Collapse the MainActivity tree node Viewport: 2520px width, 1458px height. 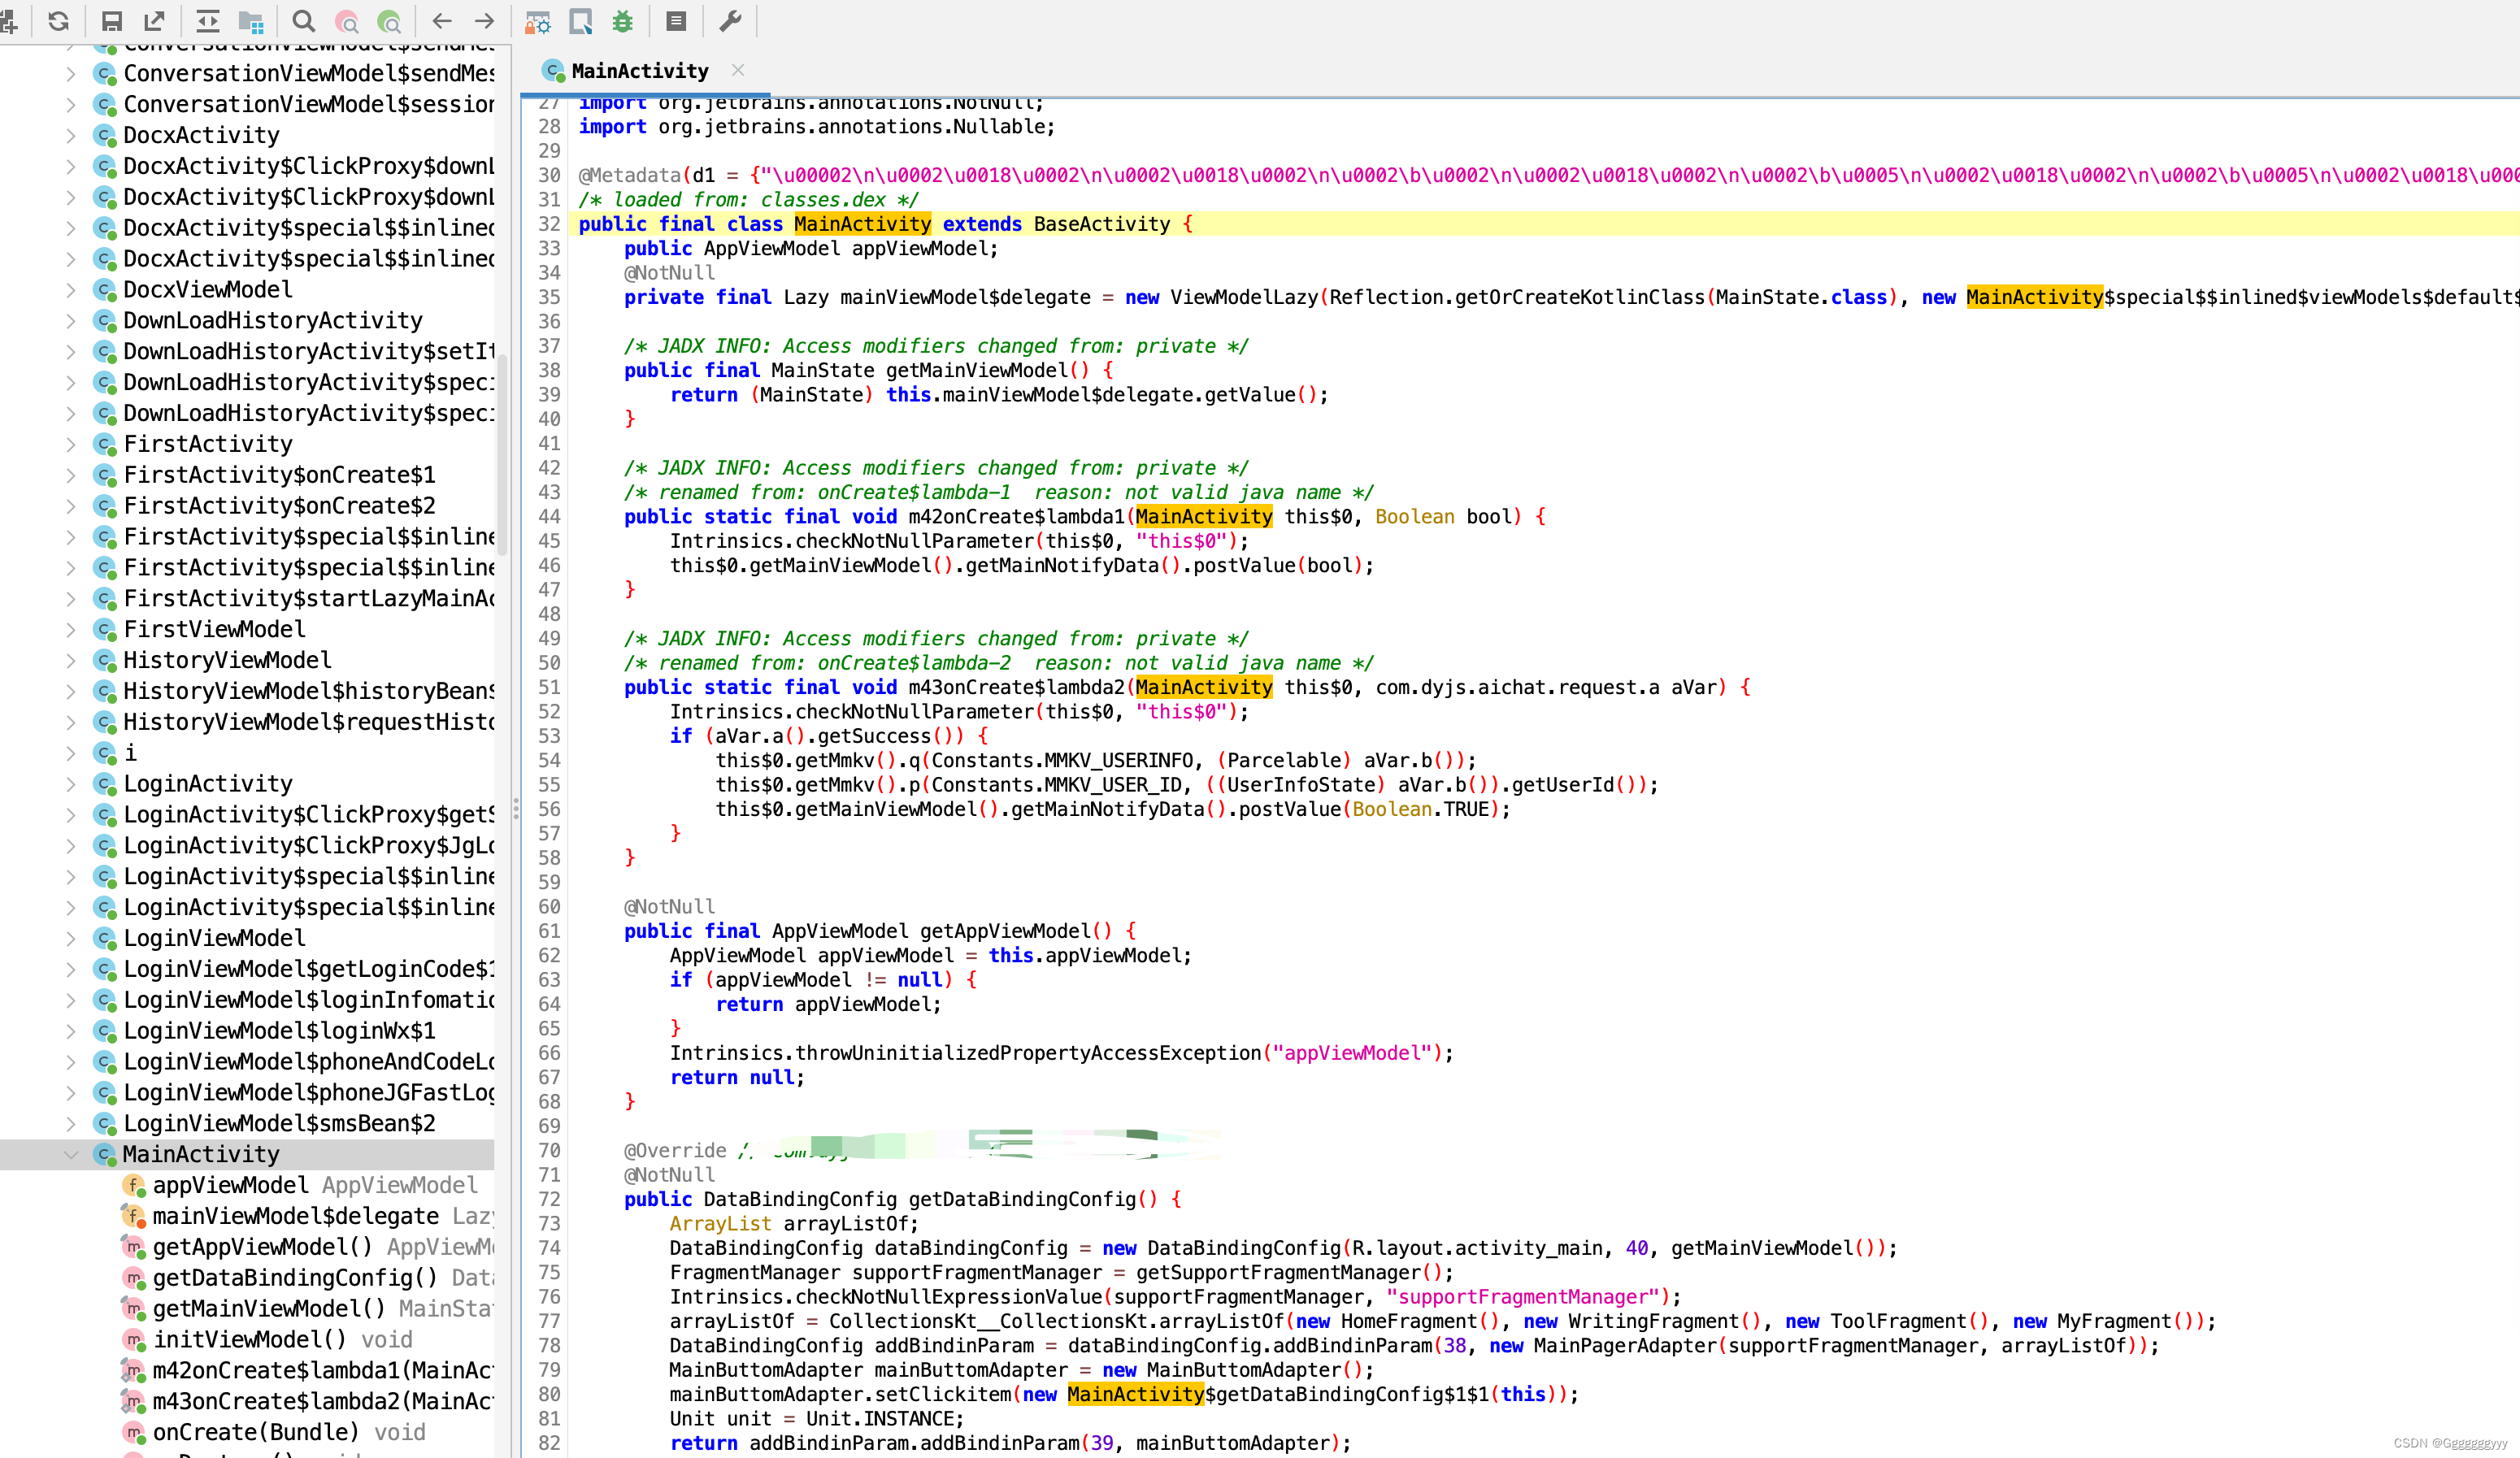click(x=70, y=1154)
